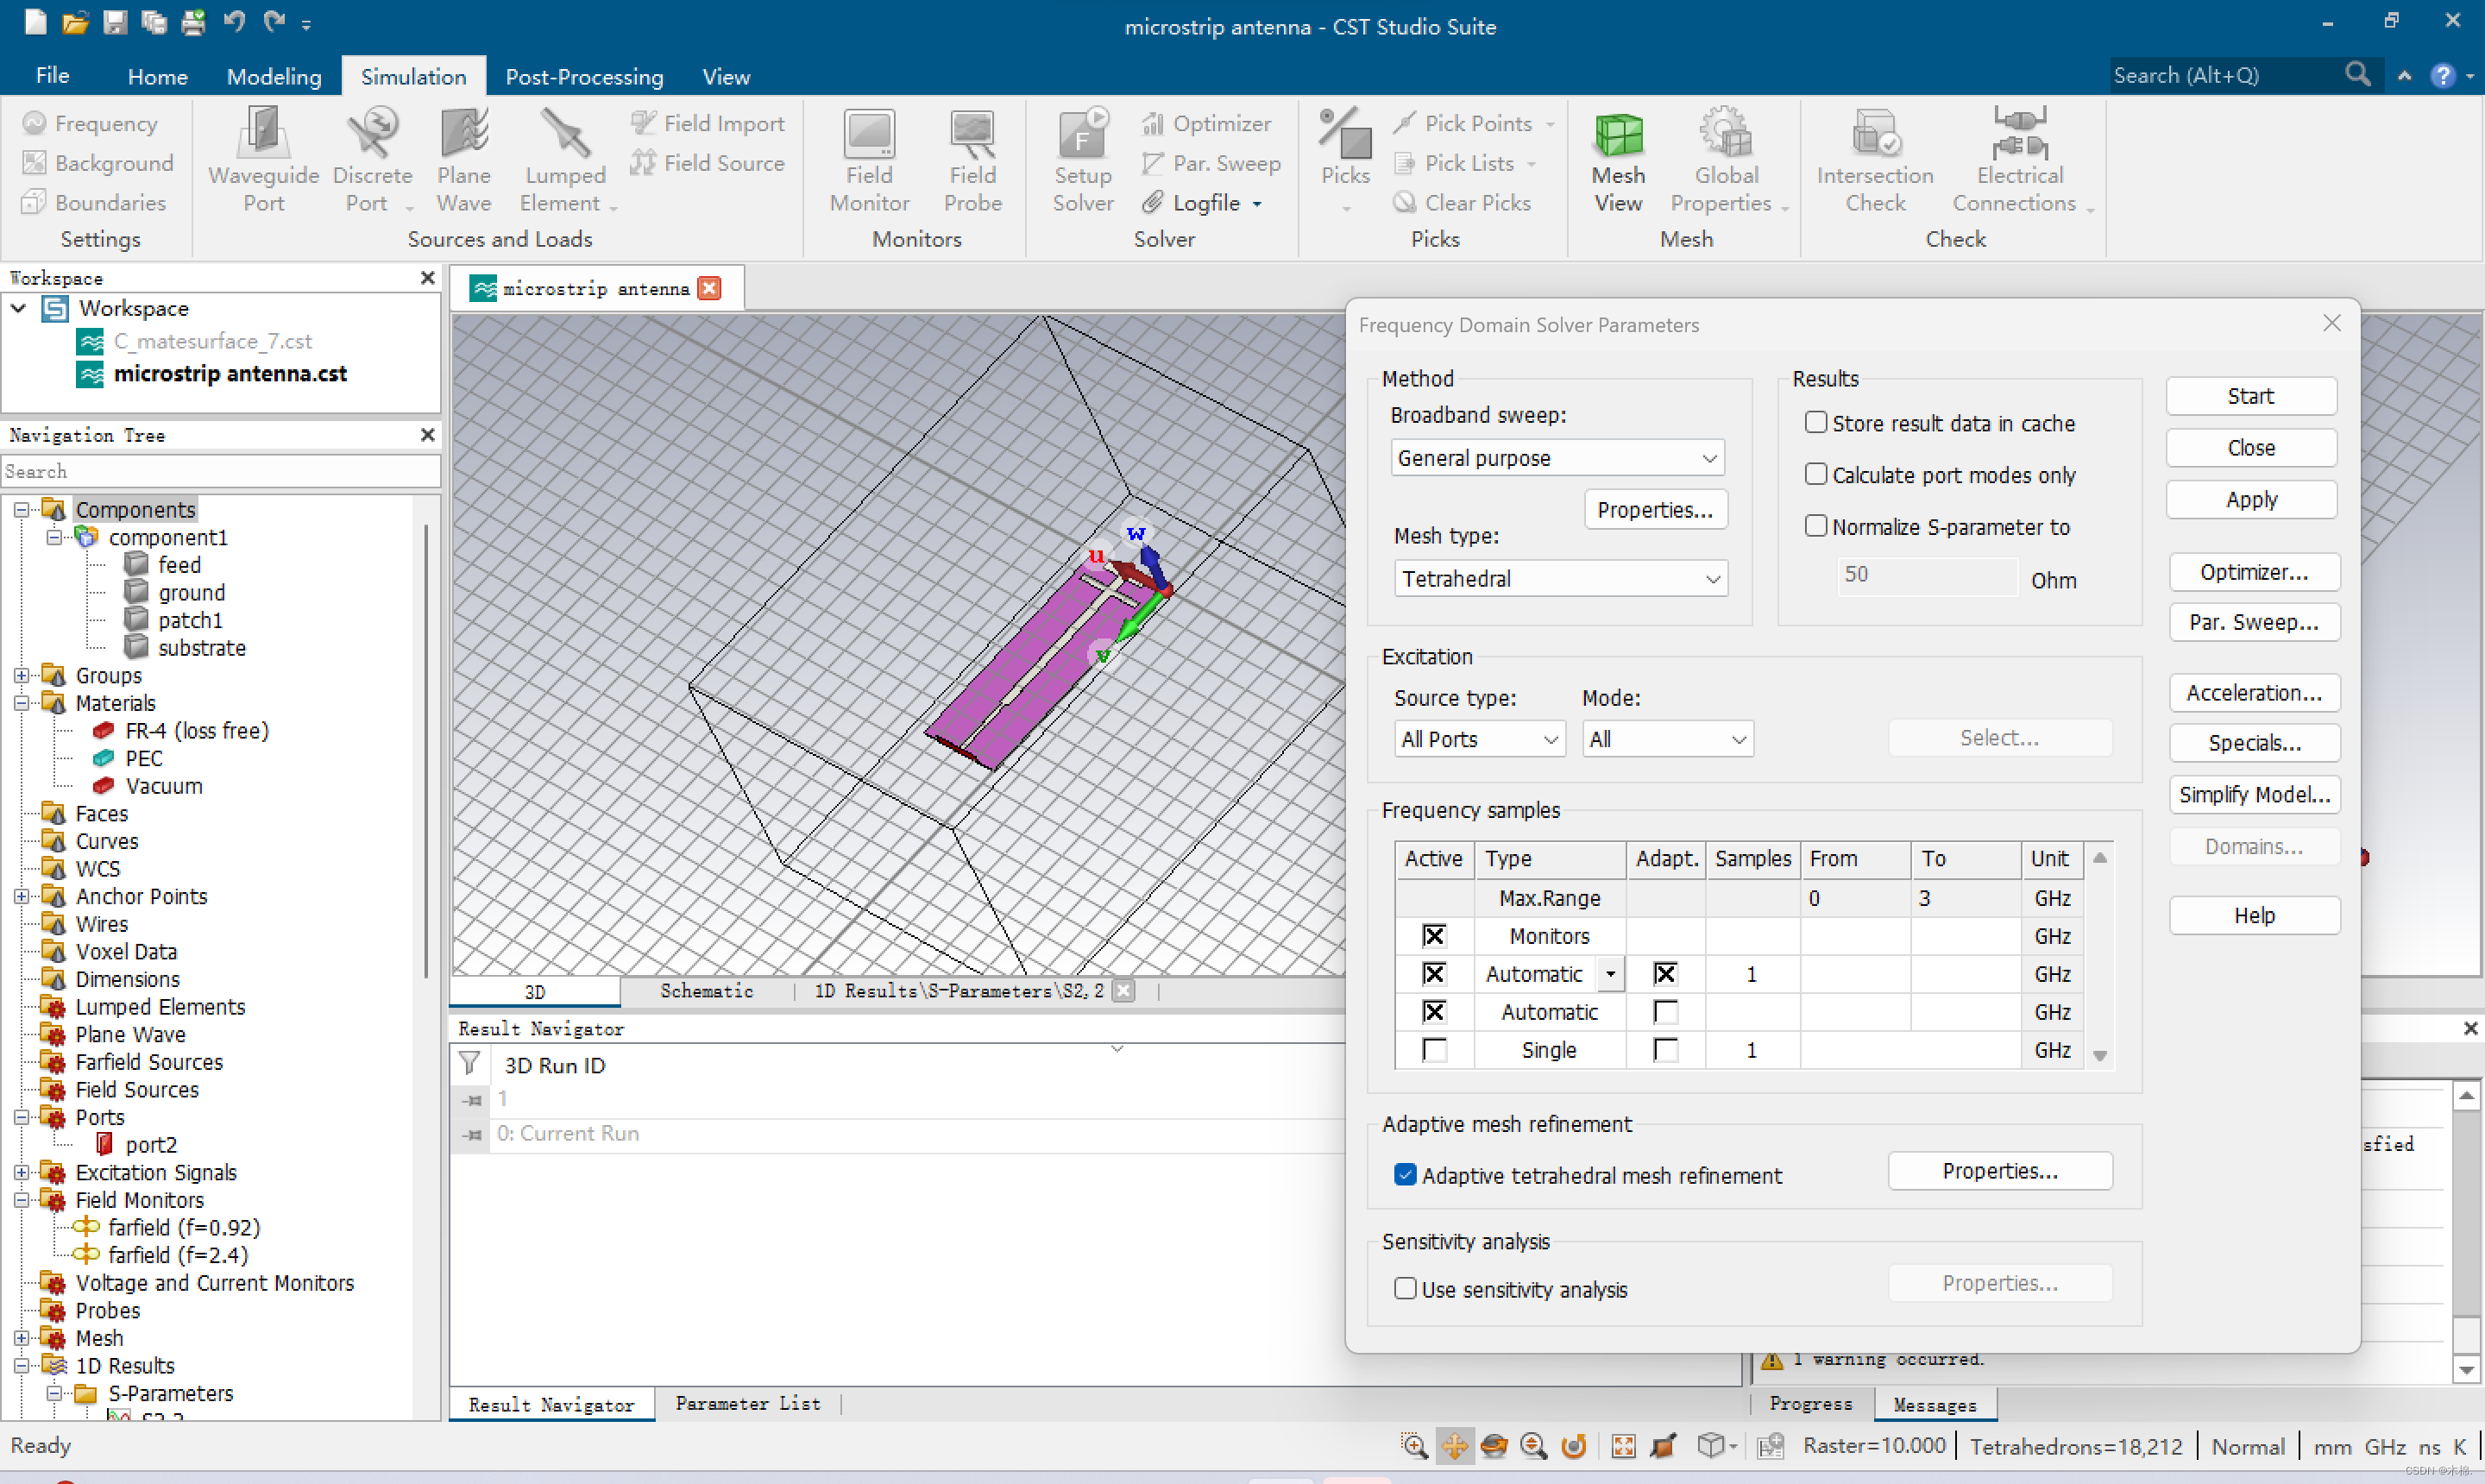This screenshot has height=1484, width=2485.
Task: Collapse the Materials tree folder
Action: point(21,703)
